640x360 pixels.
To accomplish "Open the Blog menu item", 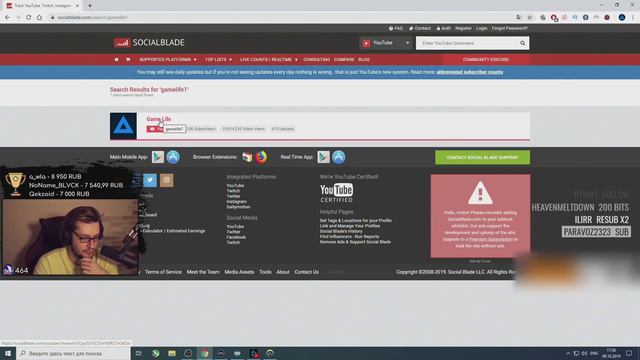I will click(x=364, y=60).
